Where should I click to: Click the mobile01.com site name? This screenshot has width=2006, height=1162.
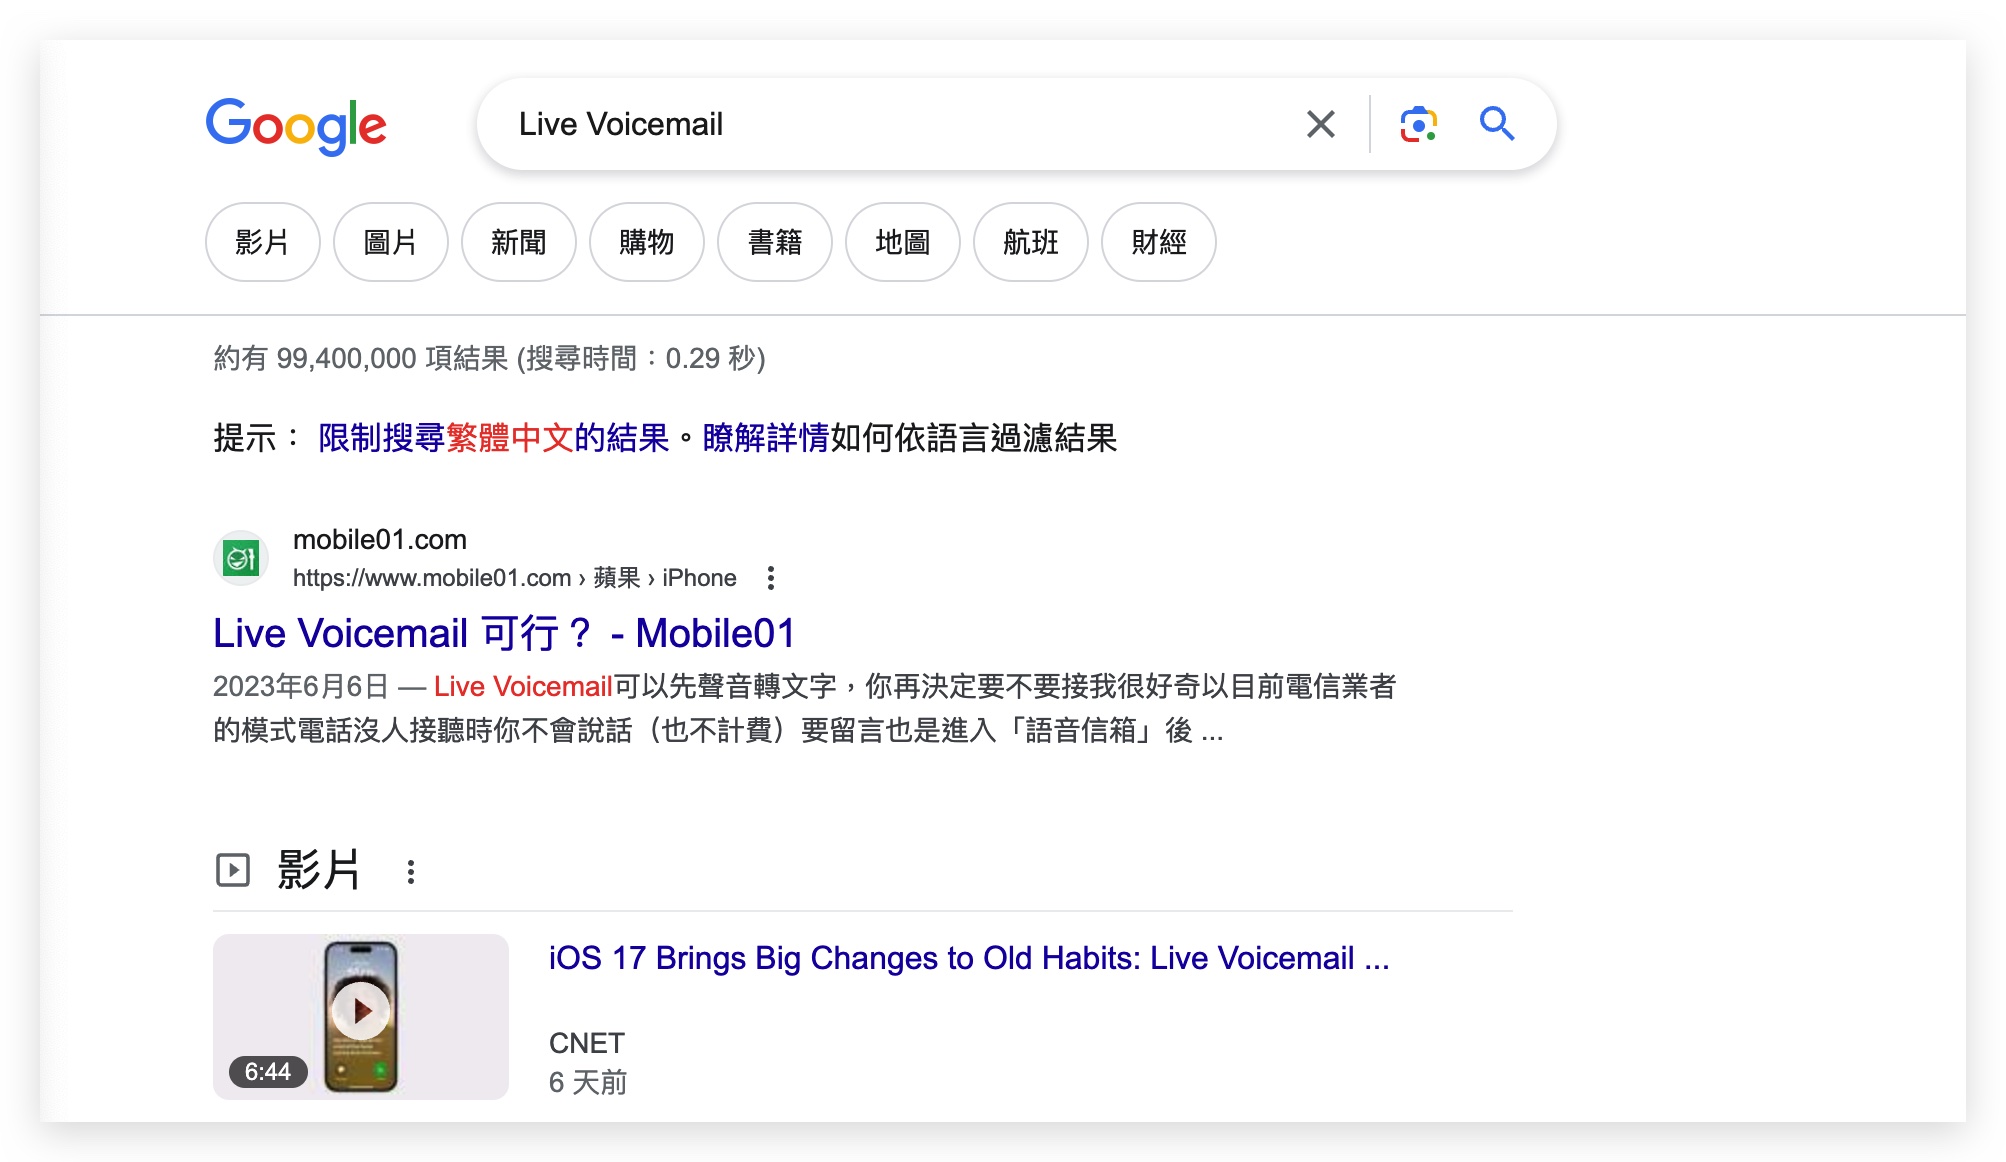(380, 540)
